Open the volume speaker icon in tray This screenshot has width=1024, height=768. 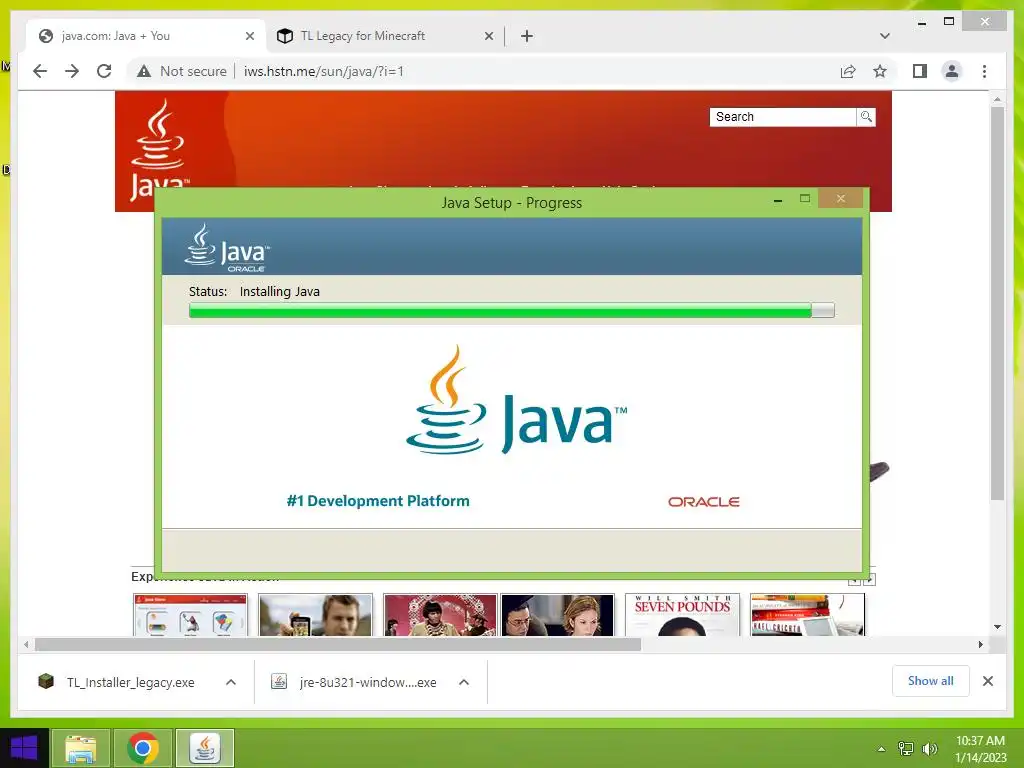929,749
